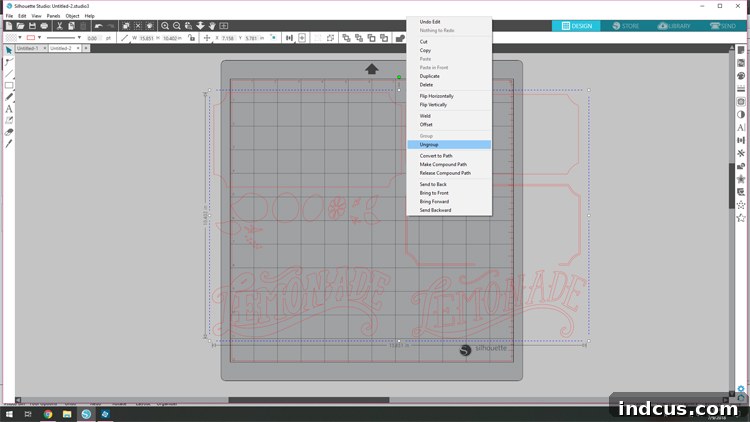Create a new document with the New icon
Screen dimensions: 750x422
tap(9, 26)
